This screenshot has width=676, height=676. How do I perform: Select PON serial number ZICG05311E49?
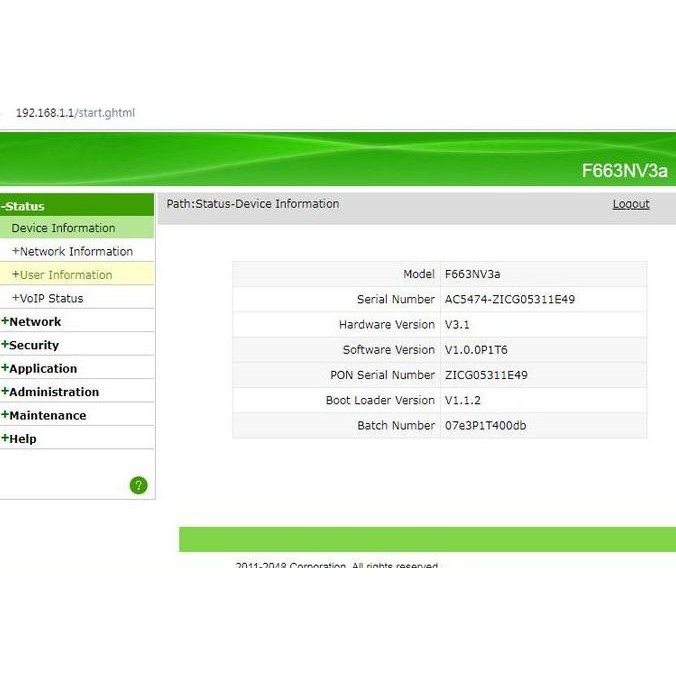pos(486,375)
